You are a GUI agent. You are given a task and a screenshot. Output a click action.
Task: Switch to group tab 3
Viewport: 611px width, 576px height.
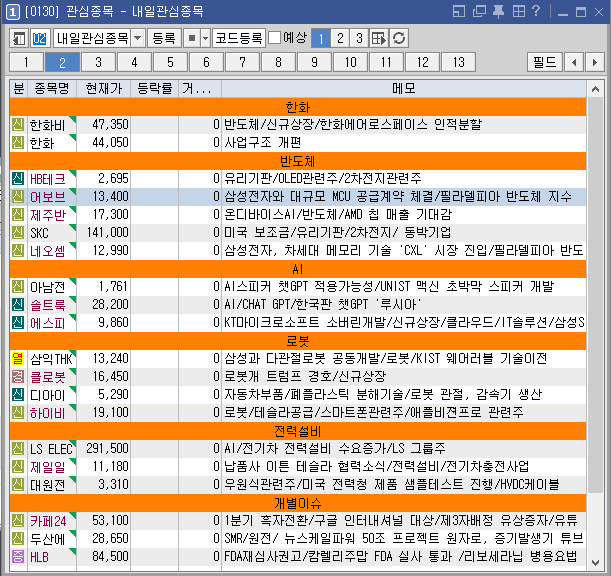[x=98, y=62]
